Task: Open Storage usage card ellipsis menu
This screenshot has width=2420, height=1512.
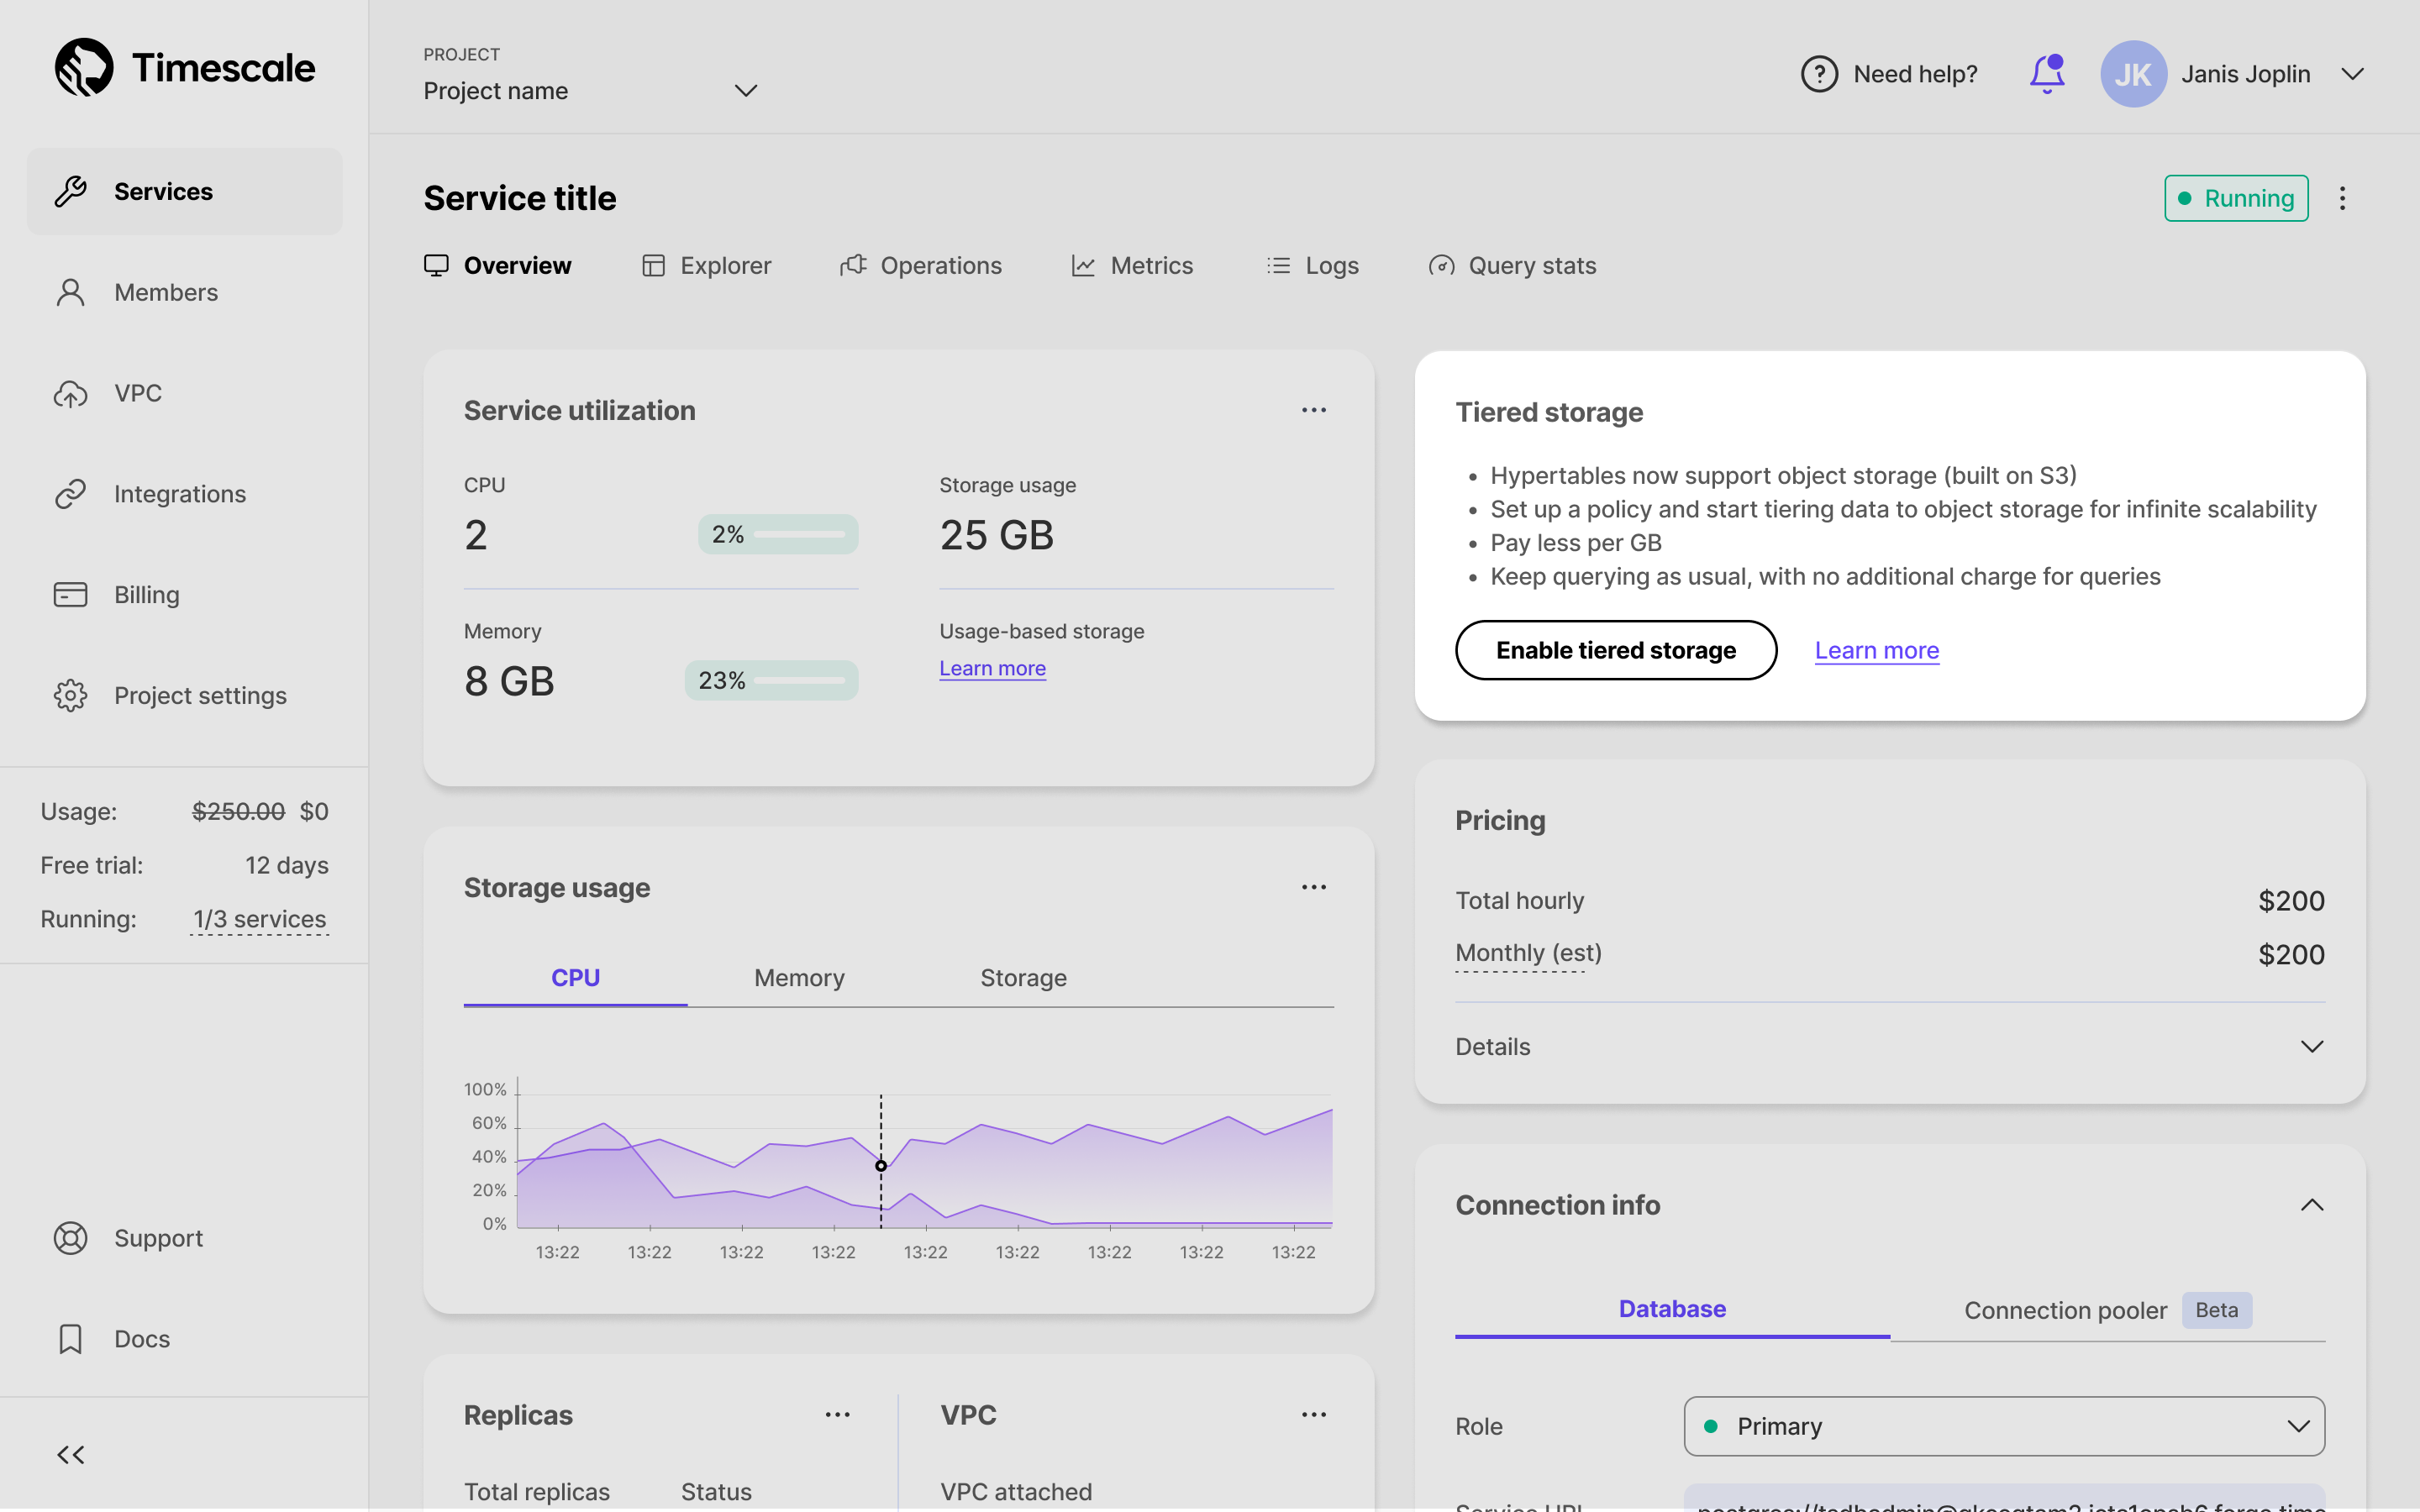Action: (x=1313, y=887)
